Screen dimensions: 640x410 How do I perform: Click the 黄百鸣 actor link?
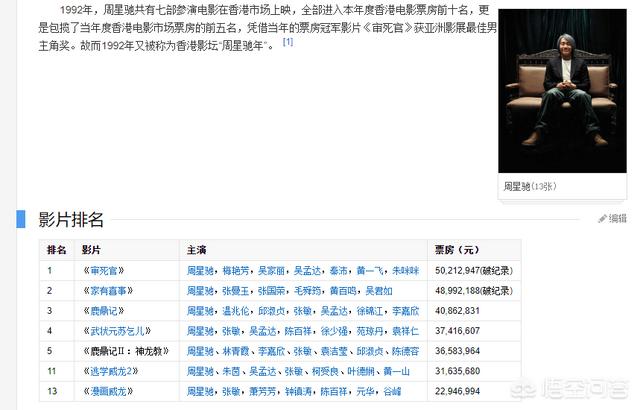click(343, 291)
